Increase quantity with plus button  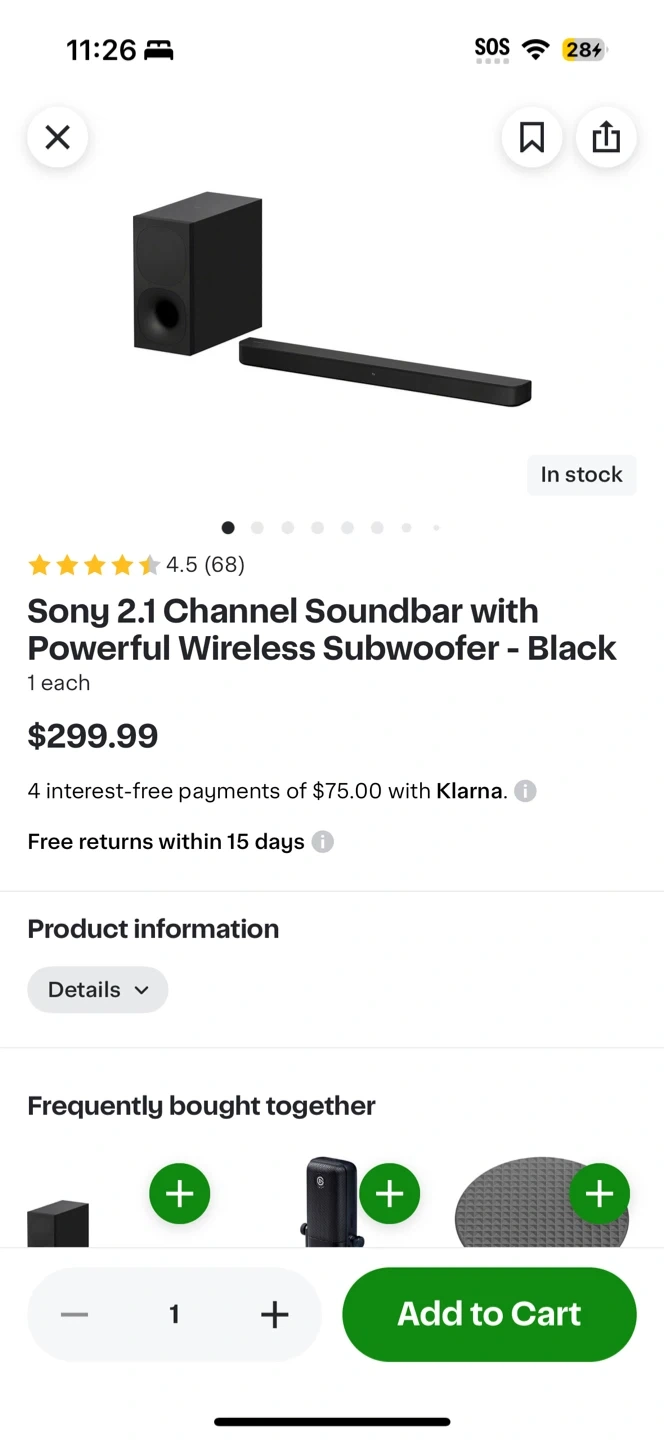click(x=274, y=1314)
